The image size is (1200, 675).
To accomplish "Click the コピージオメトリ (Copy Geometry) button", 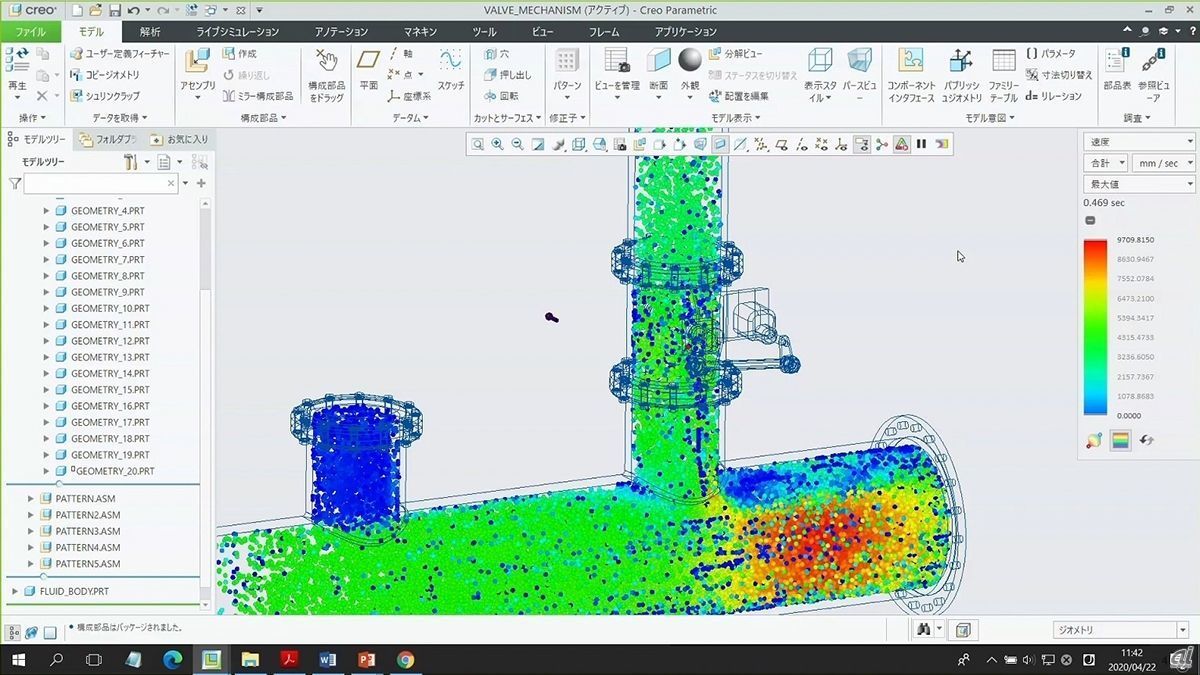I will click(105, 75).
